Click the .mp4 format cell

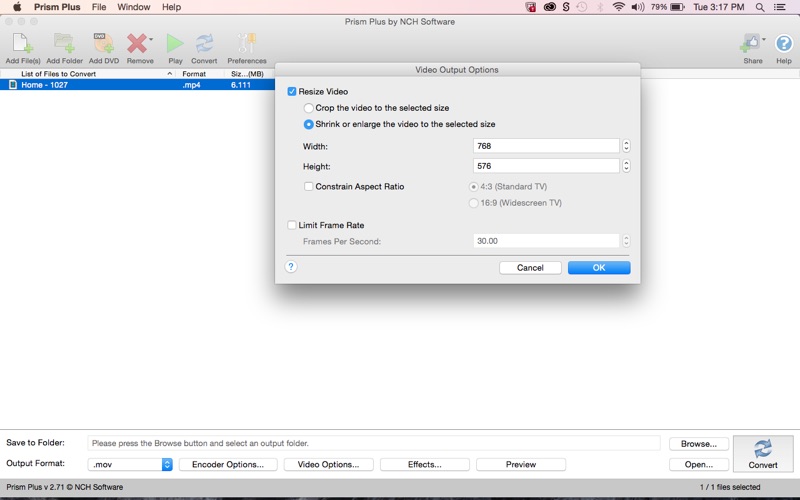tap(191, 85)
